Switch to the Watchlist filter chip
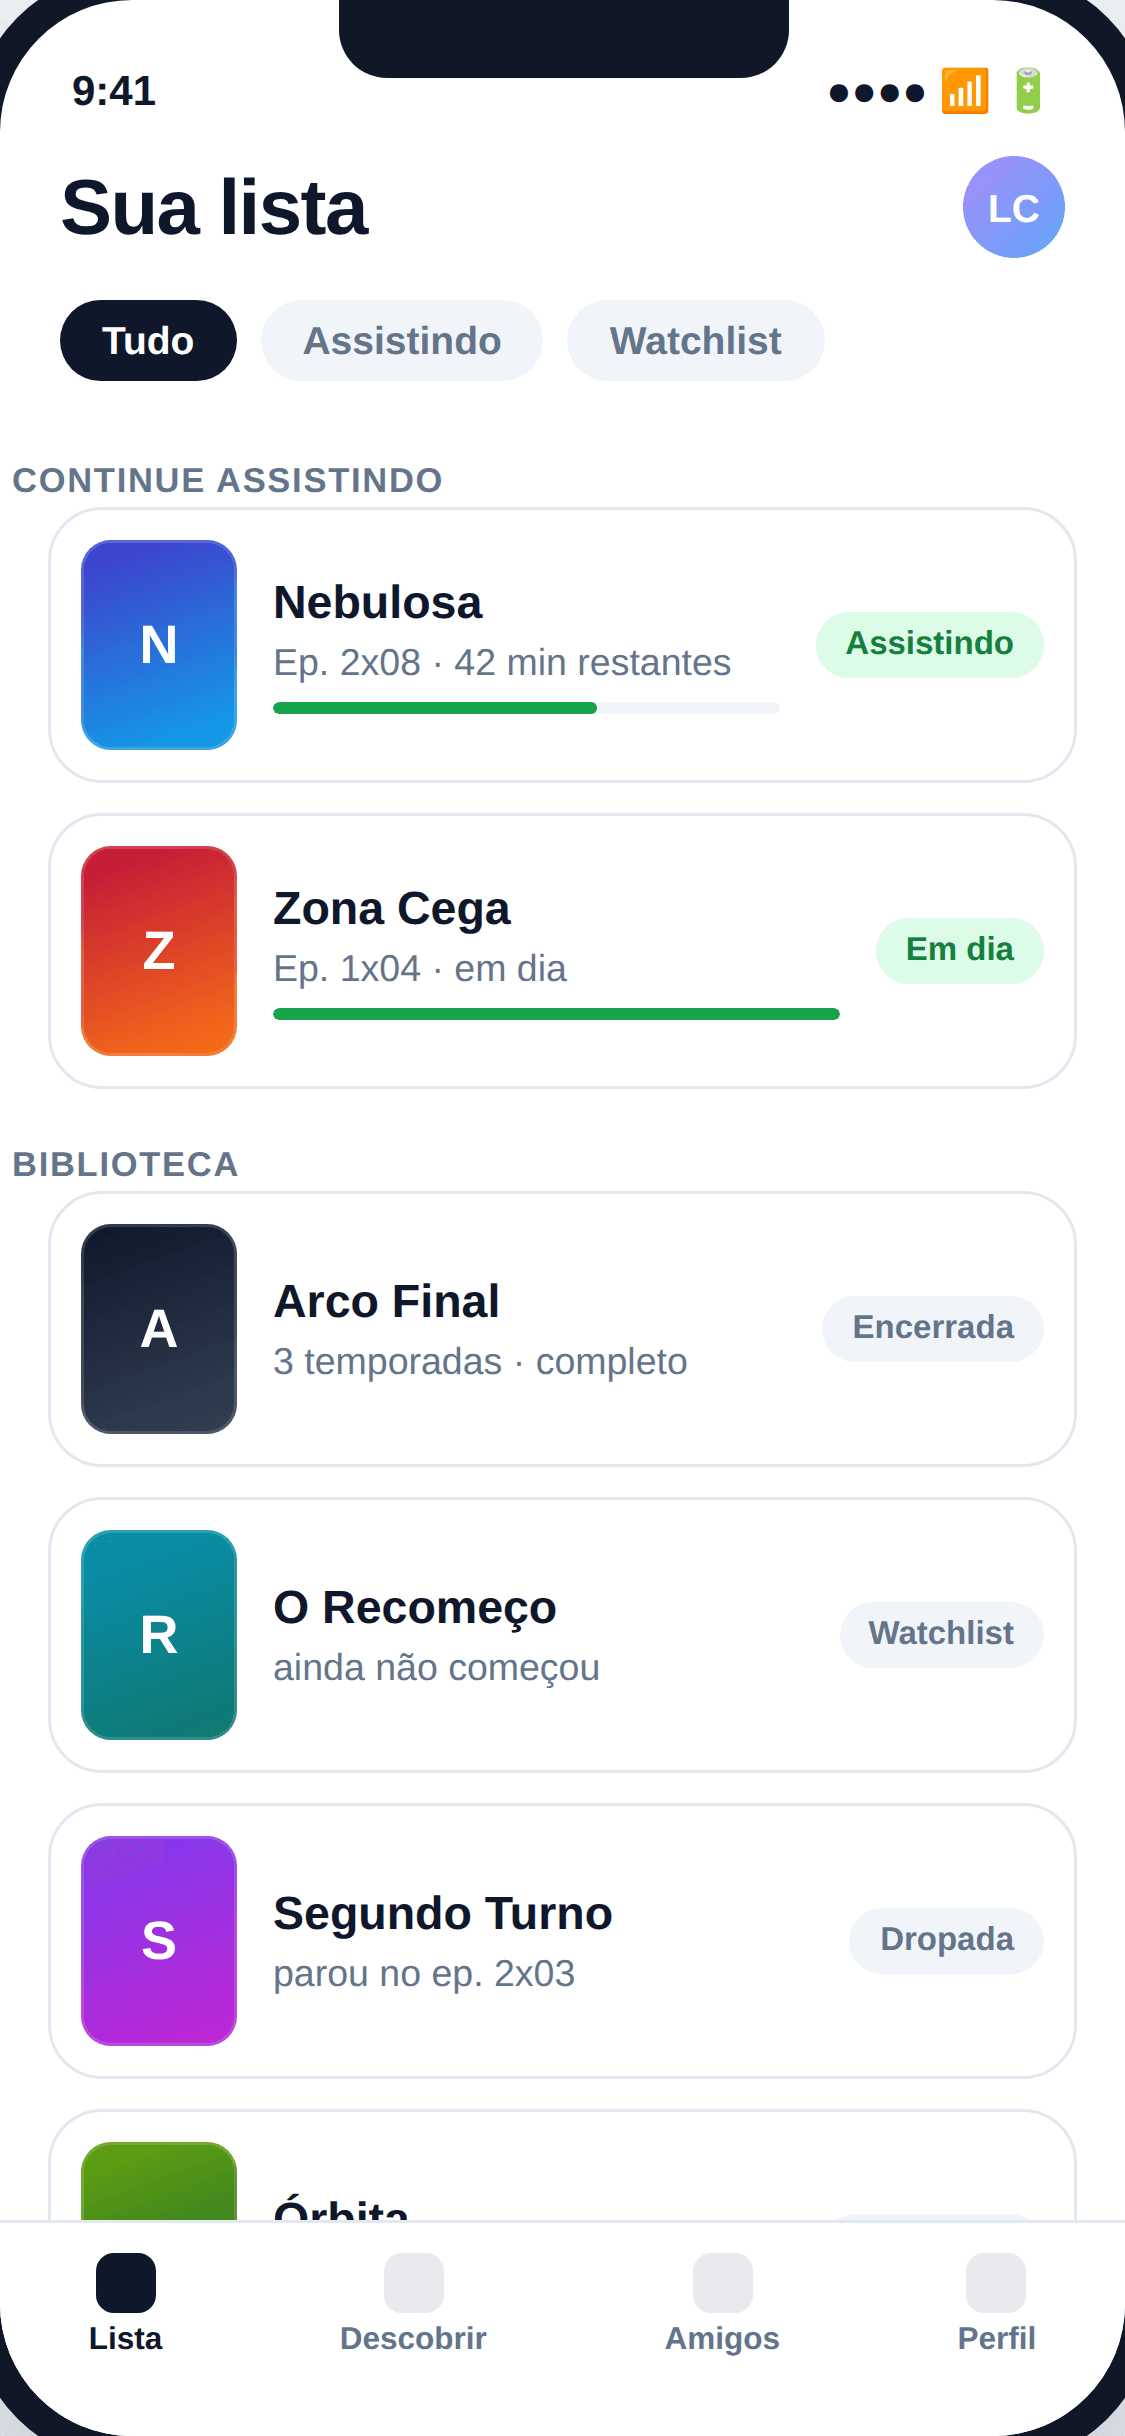The image size is (1125, 2436). (x=696, y=340)
